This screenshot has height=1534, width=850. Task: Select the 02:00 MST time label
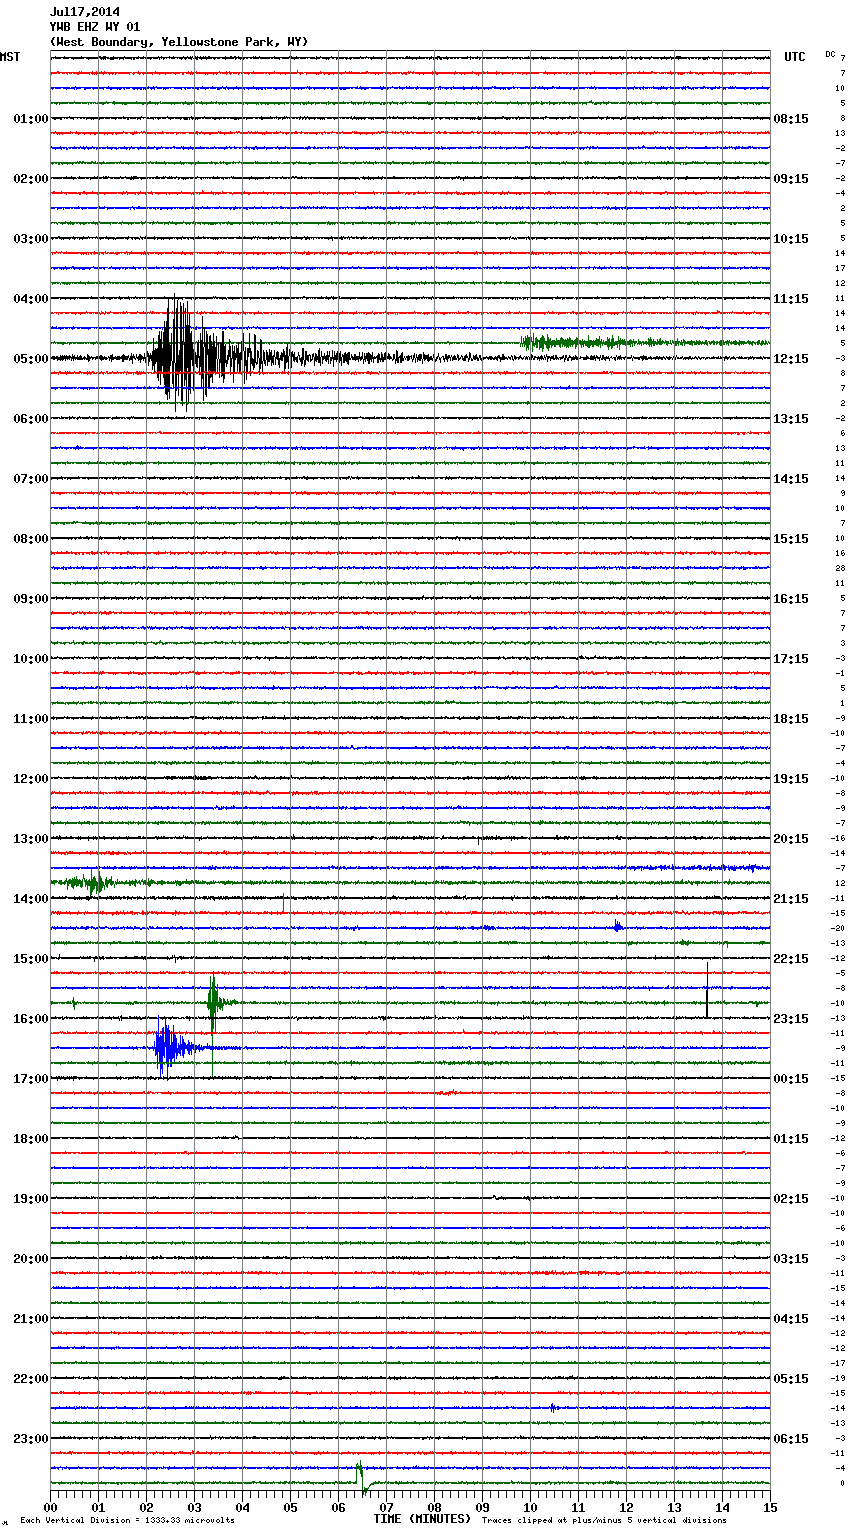[x=30, y=179]
